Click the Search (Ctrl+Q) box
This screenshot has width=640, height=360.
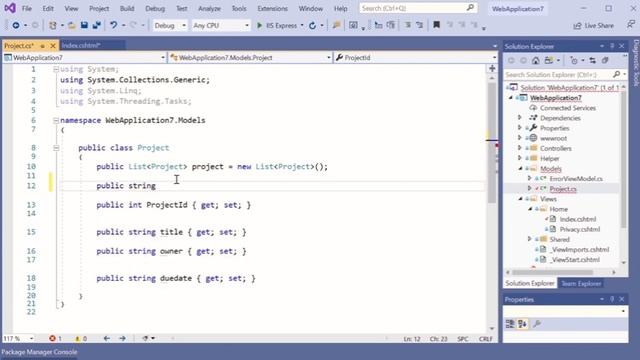(x=418, y=8)
